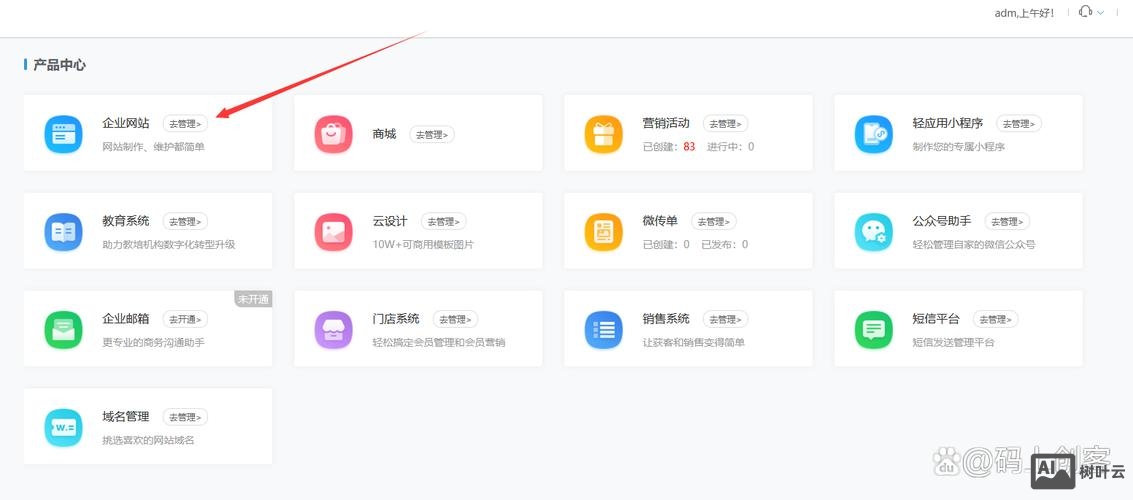Viewport: 1133px width, 500px height.
Task: Click the 企业邮箱 title text
Action: (126, 318)
